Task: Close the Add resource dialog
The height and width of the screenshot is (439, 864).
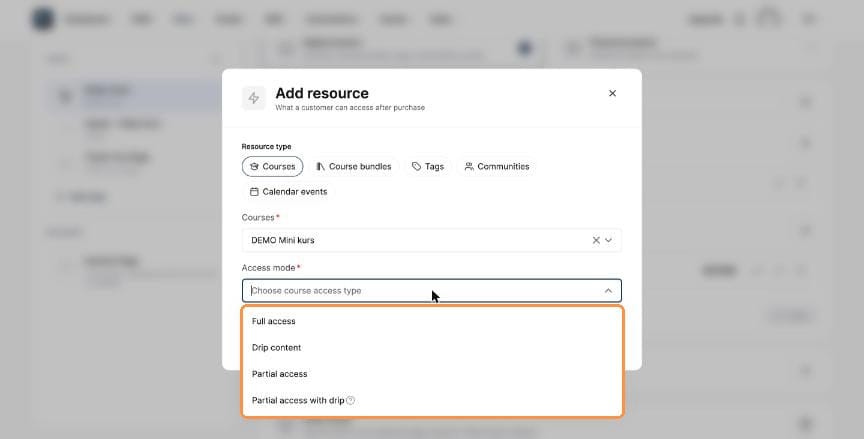Action: point(612,93)
